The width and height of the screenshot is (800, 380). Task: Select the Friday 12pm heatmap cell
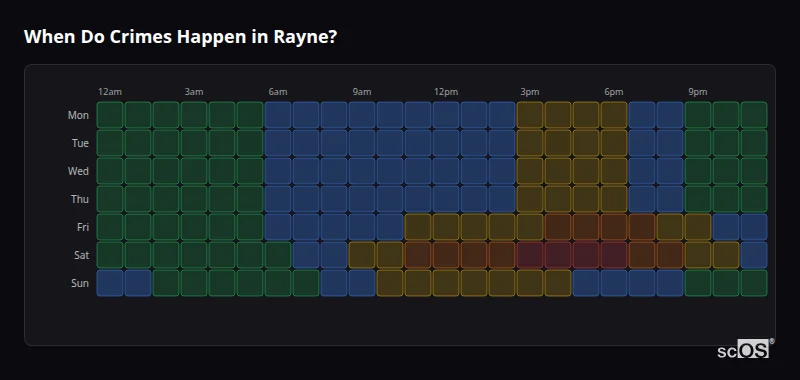[x=446, y=227]
